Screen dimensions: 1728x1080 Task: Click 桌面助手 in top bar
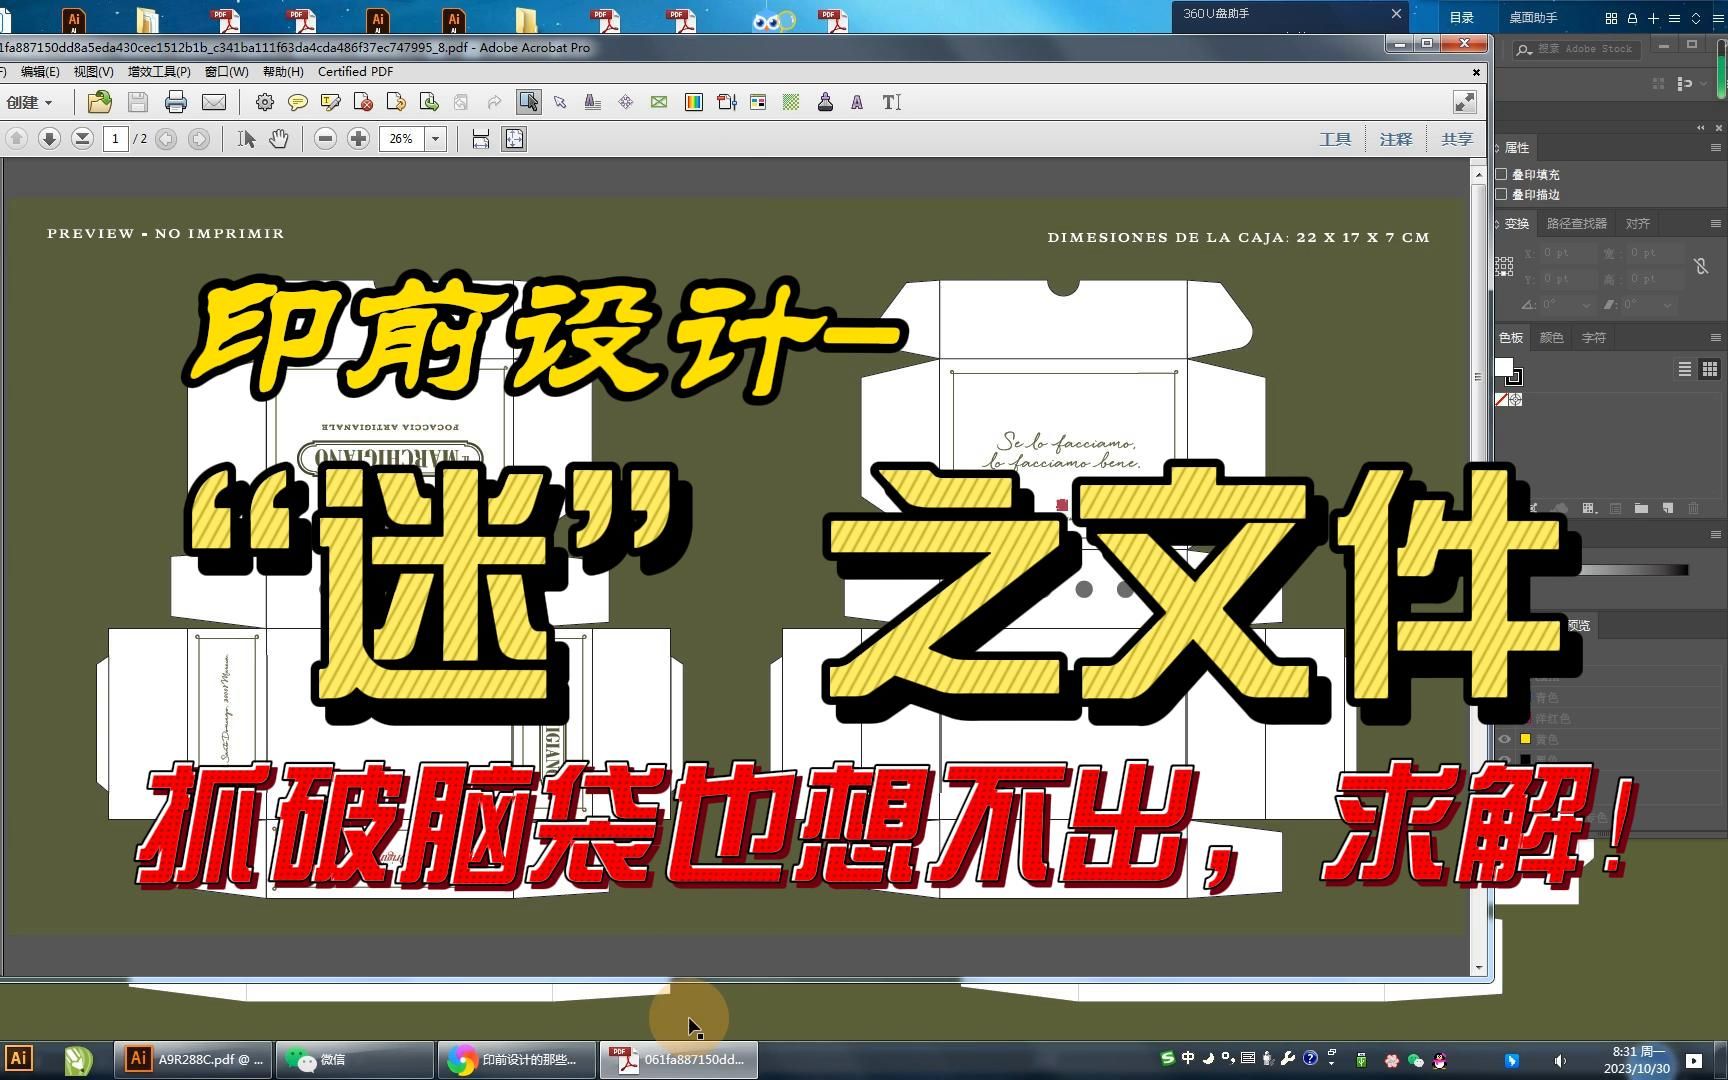pos(1533,18)
